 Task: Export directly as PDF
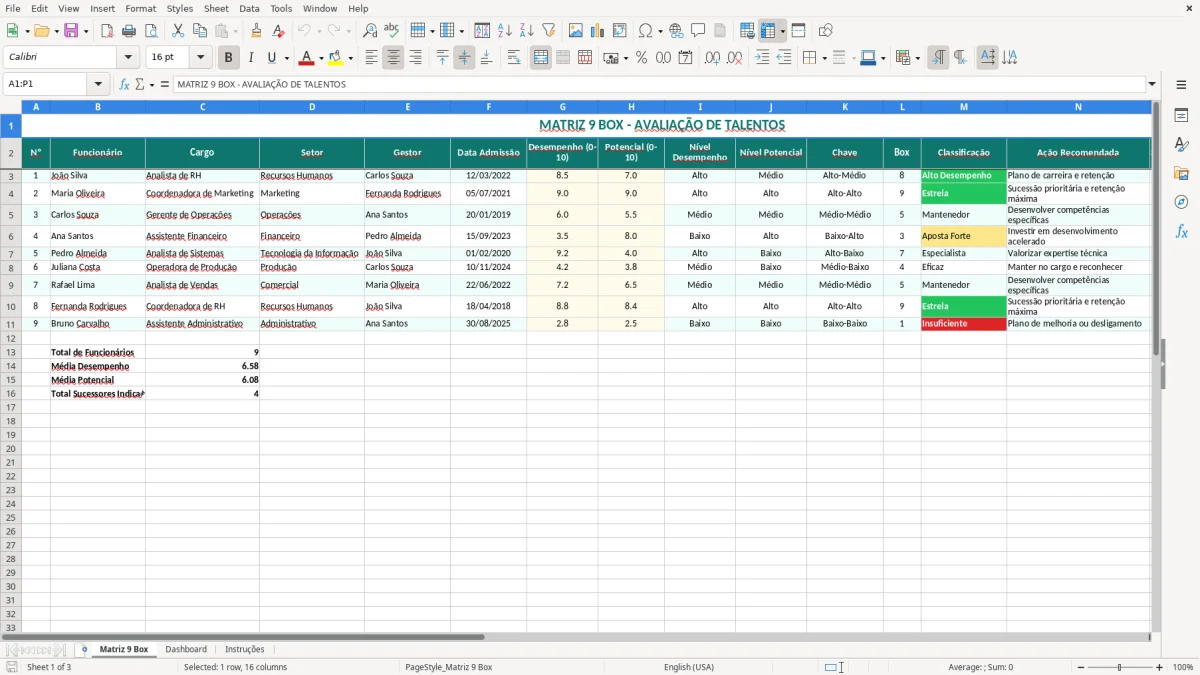(107, 31)
